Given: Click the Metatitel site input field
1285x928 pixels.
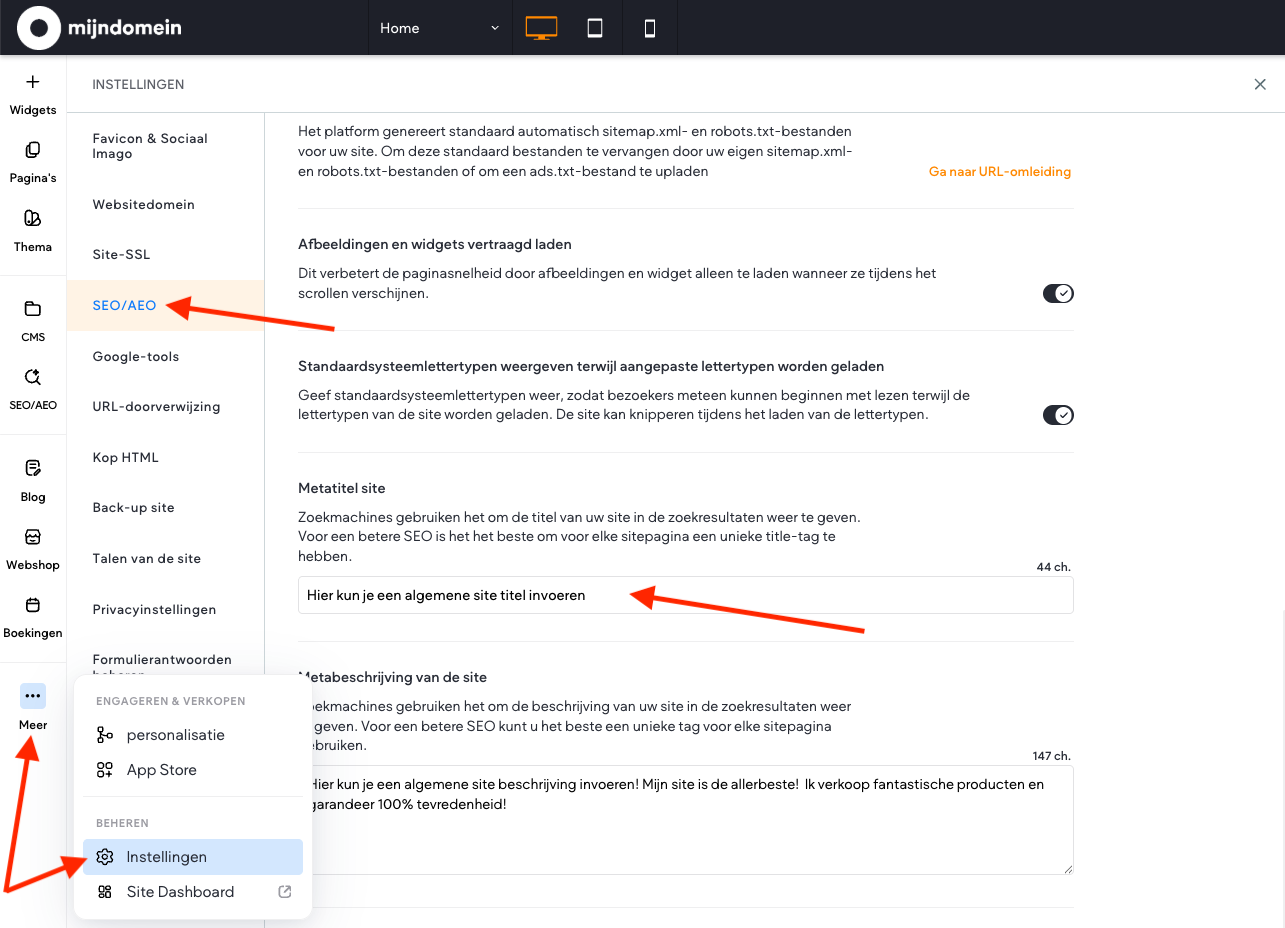Looking at the screenshot, I should pos(685,595).
